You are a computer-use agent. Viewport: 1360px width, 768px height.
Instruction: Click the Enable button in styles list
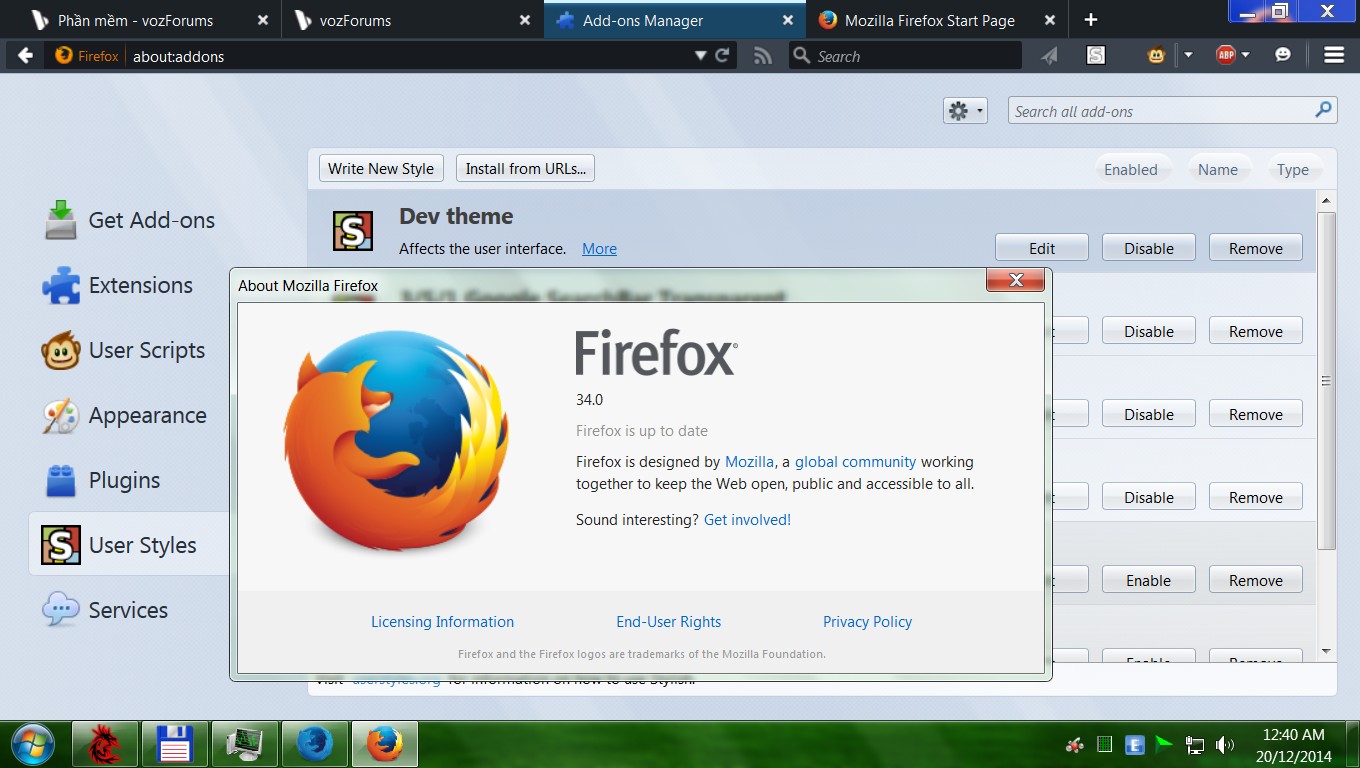click(1149, 580)
